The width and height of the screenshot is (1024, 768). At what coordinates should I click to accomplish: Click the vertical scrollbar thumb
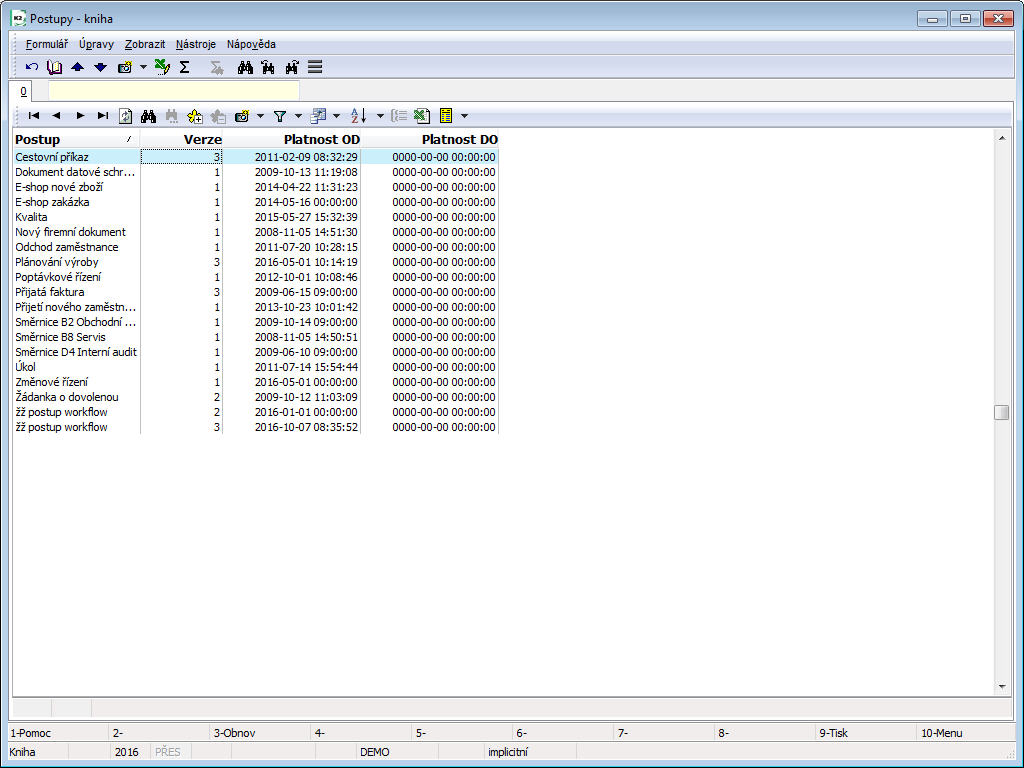[1002, 413]
